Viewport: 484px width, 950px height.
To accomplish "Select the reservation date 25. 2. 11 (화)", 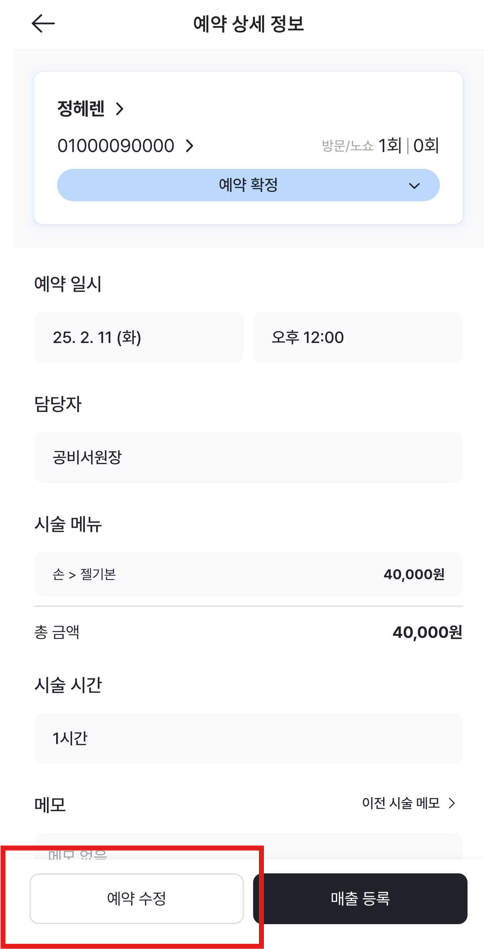I will point(139,337).
